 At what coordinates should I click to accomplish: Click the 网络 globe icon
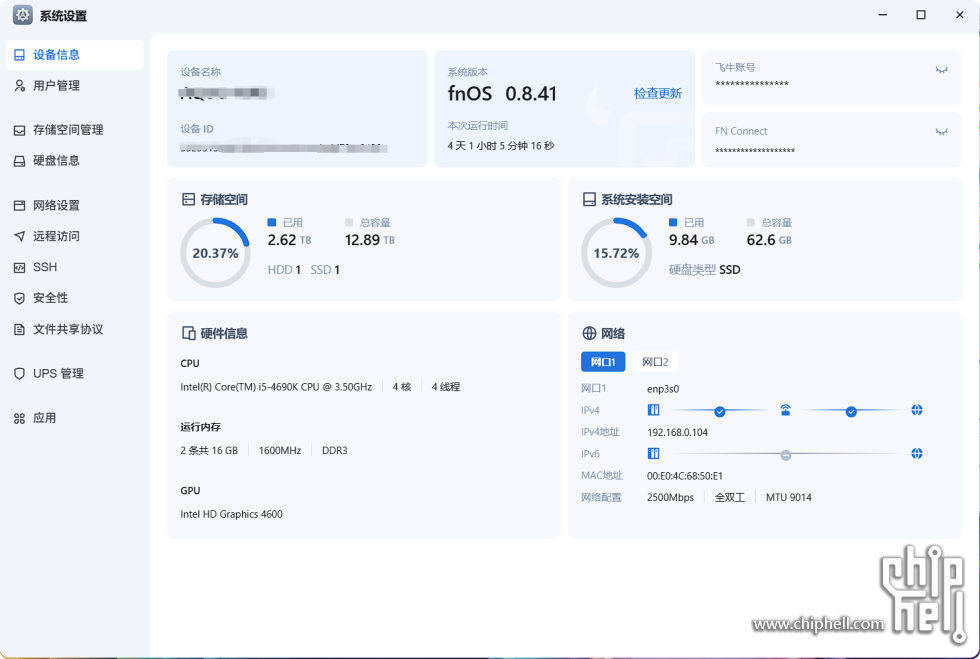coord(589,333)
